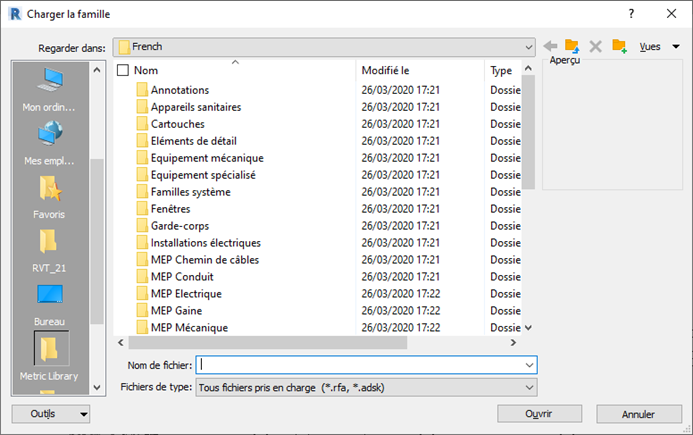Click the Back arrow navigation icon

pyautogui.click(x=550, y=46)
